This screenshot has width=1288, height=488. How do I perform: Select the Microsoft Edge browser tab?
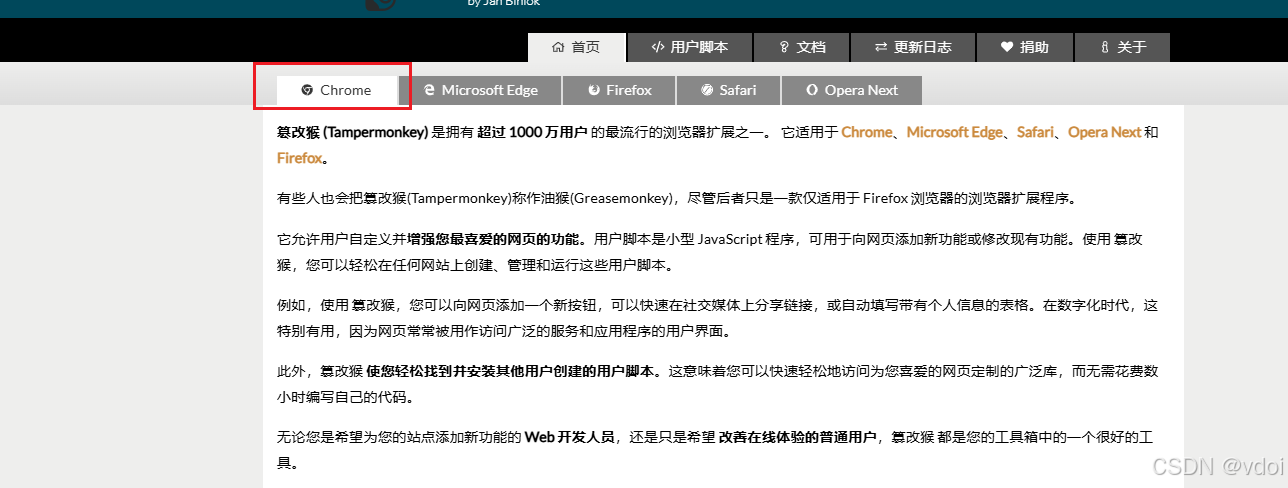[x=480, y=90]
